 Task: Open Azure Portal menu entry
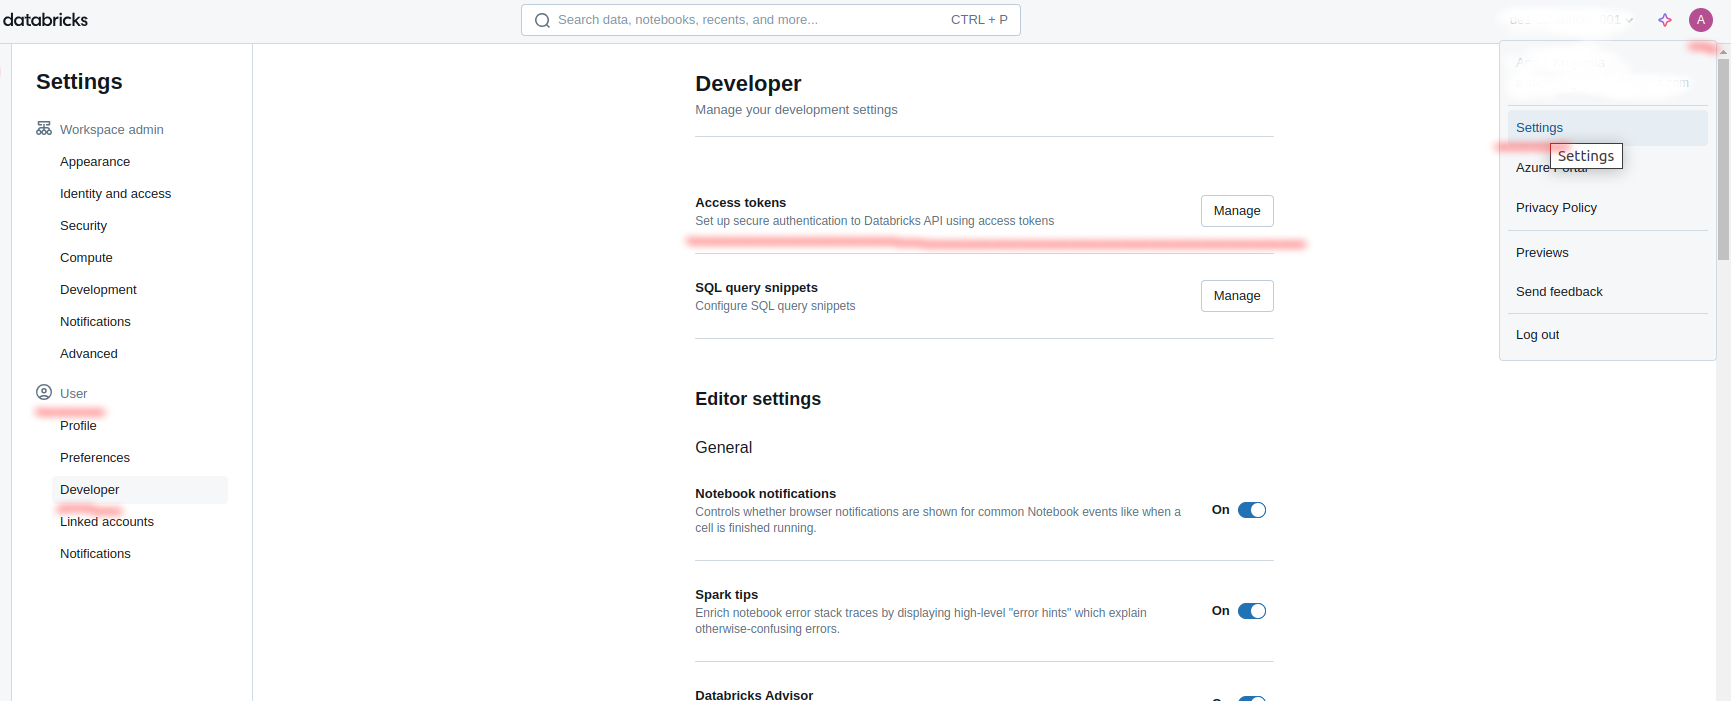pyautogui.click(x=1608, y=168)
